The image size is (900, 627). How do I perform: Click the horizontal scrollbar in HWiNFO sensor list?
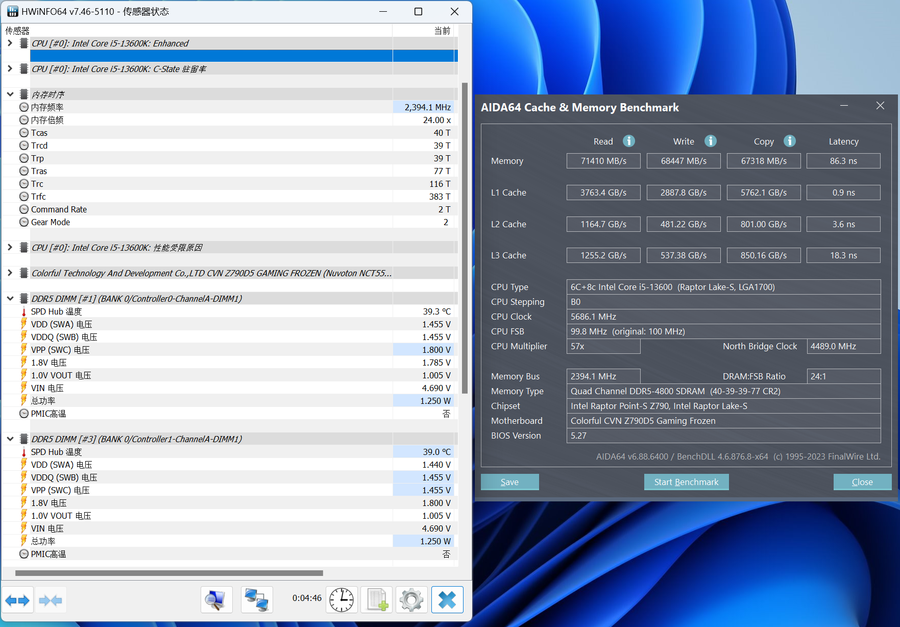pos(169,573)
